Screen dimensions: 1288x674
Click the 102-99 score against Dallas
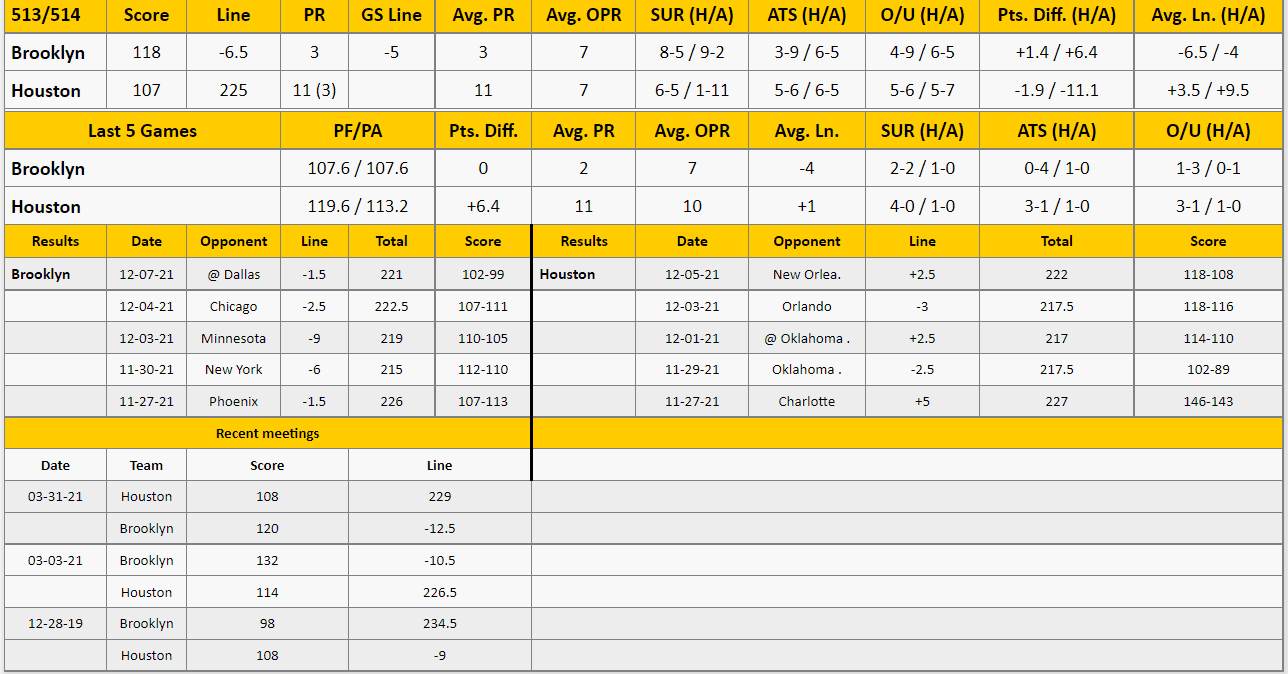pos(483,274)
